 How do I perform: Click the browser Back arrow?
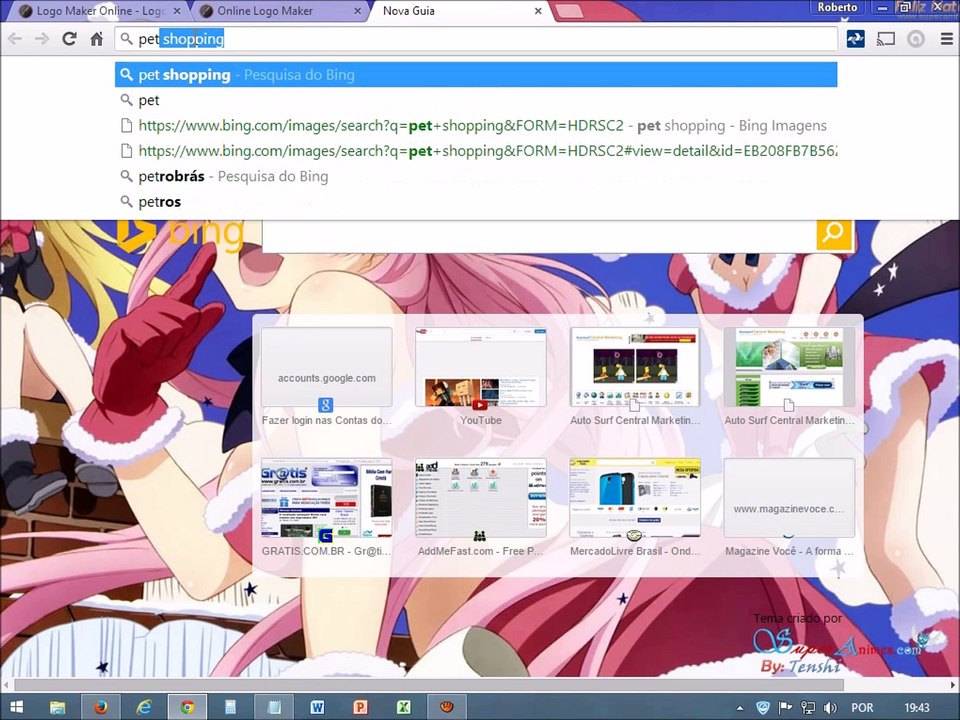pos(15,39)
